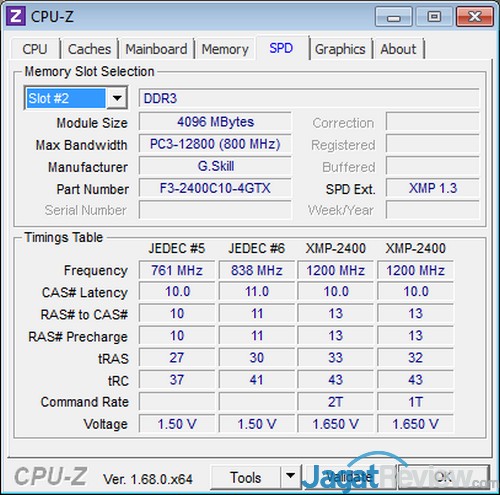The height and width of the screenshot is (495, 500).
Task: Open the Graphics tab
Action: click(340, 49)
